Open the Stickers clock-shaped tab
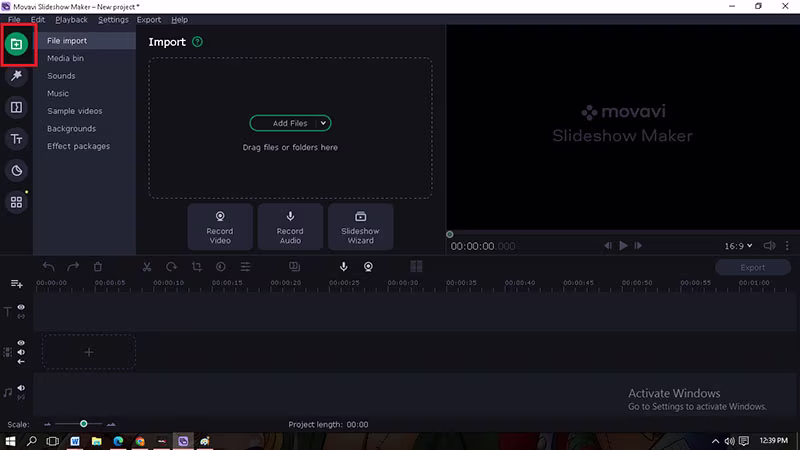 point(16,170)
